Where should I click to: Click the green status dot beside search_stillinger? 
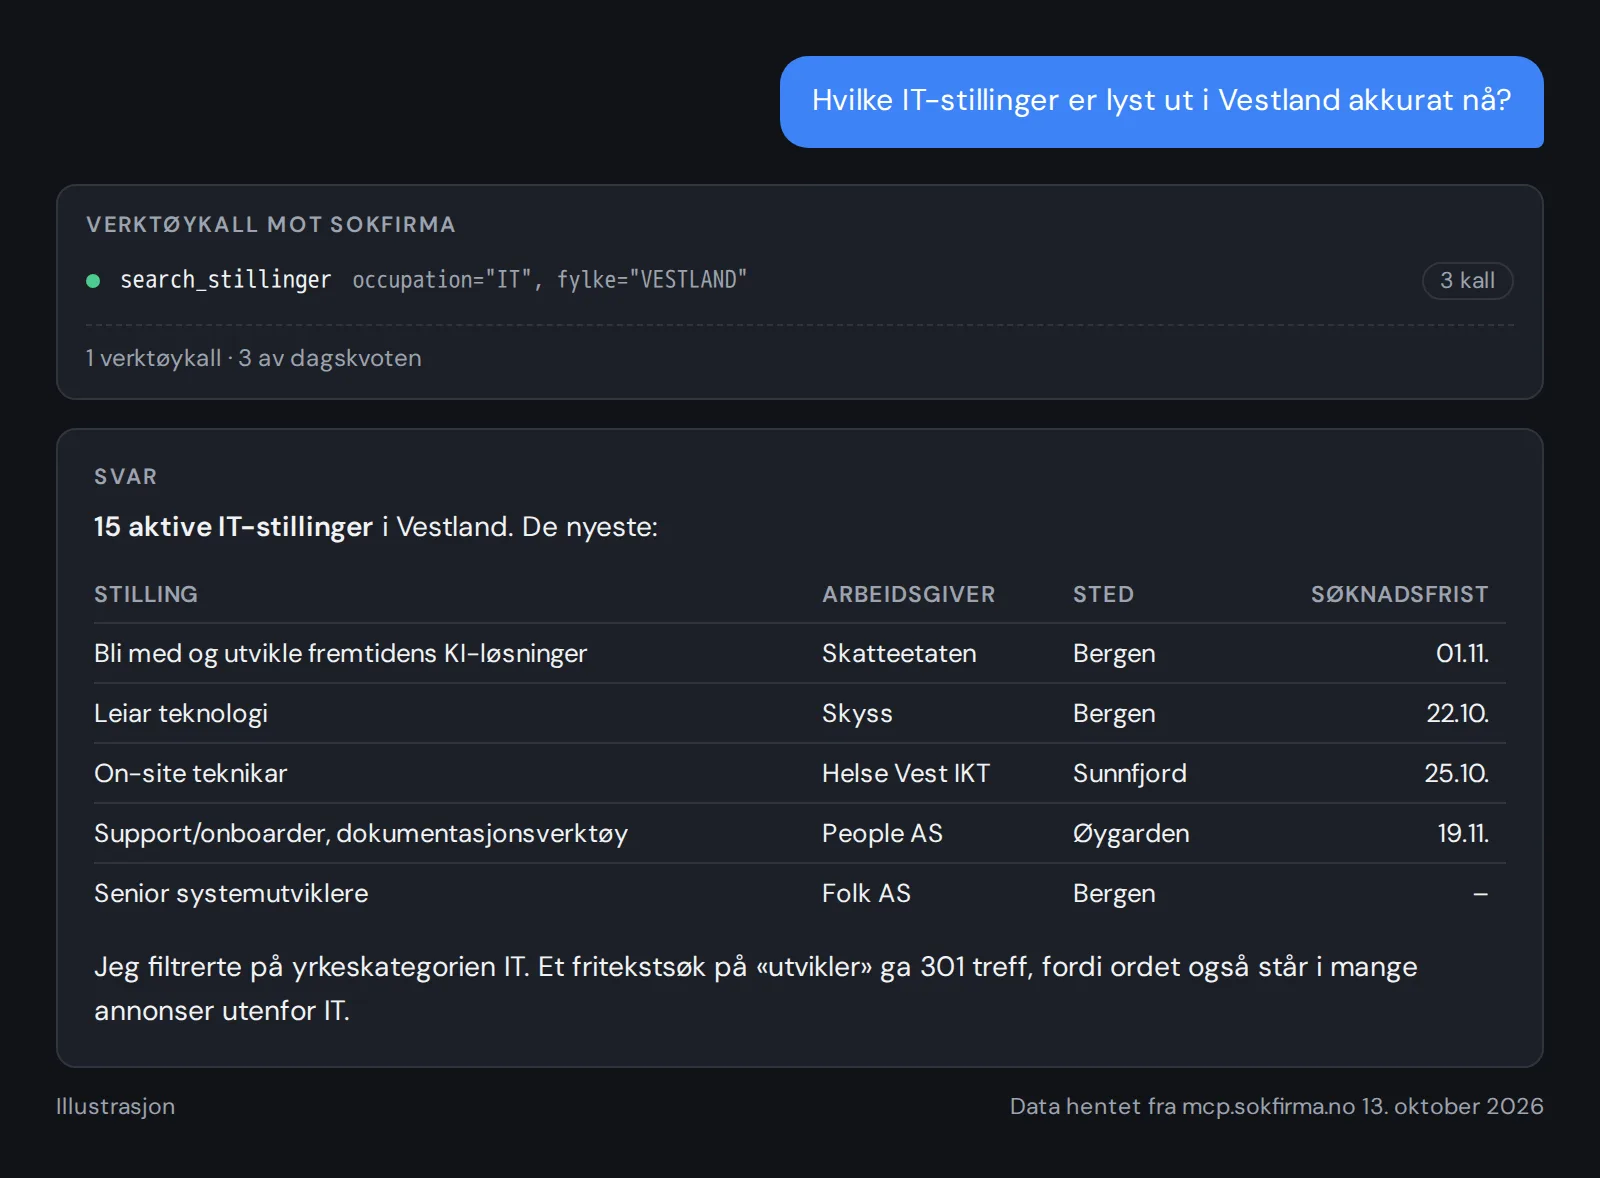pos(93,281)
